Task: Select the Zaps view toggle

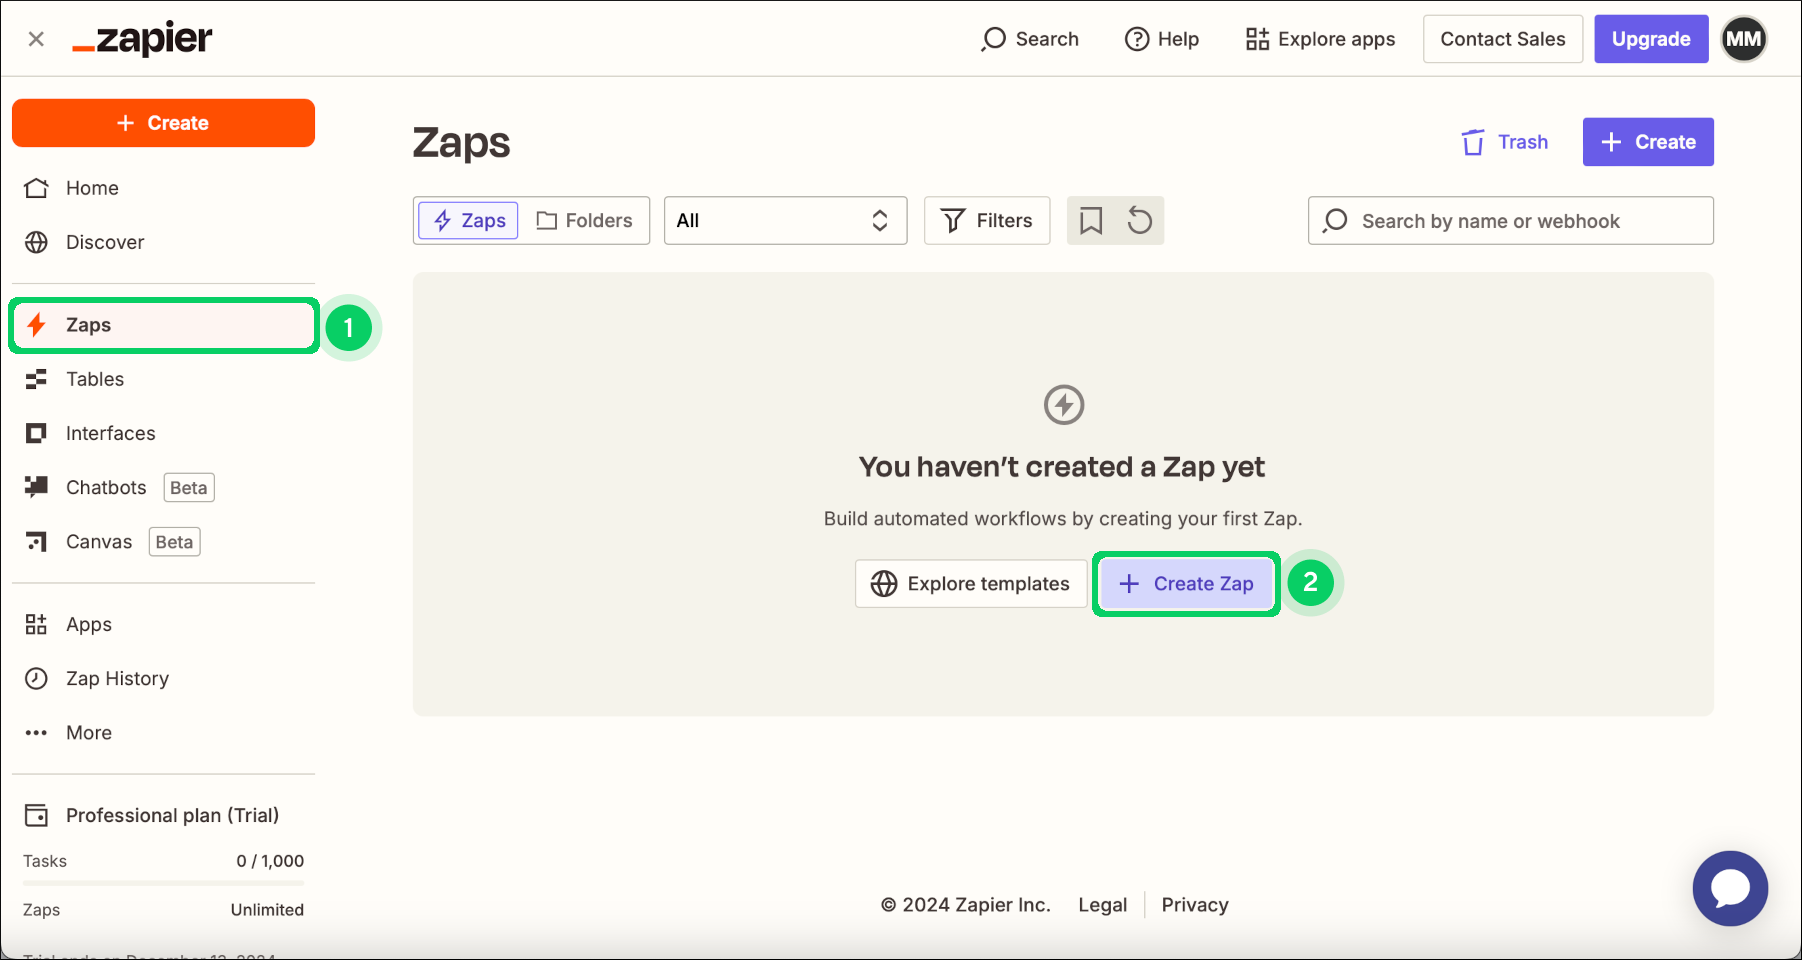Action: click(x=469, y=221)
